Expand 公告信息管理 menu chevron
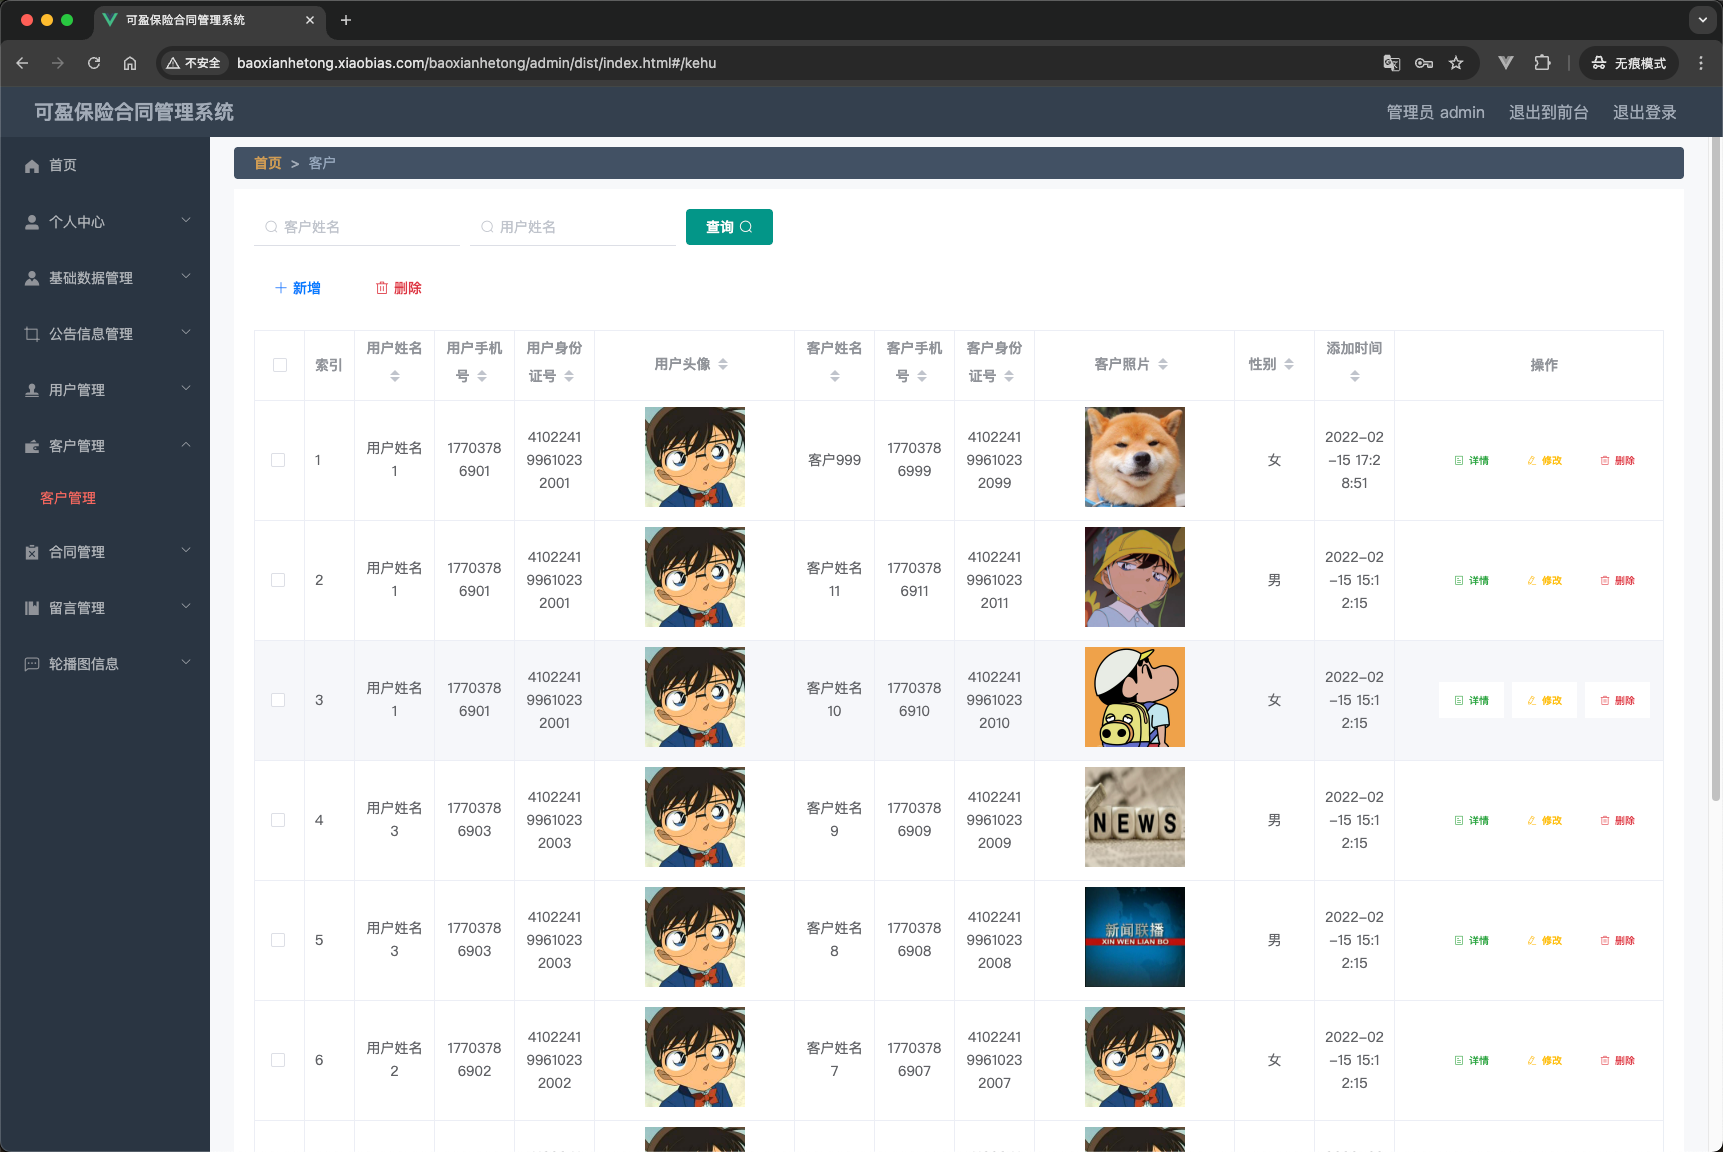This screenshot has height=1152, width=1723. (x=186, y=333)
